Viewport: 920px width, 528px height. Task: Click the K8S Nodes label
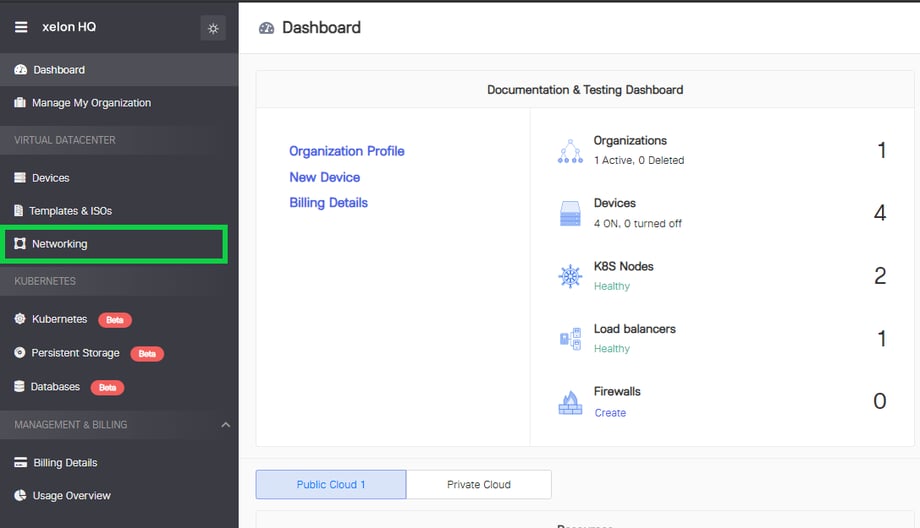[624, 266]
